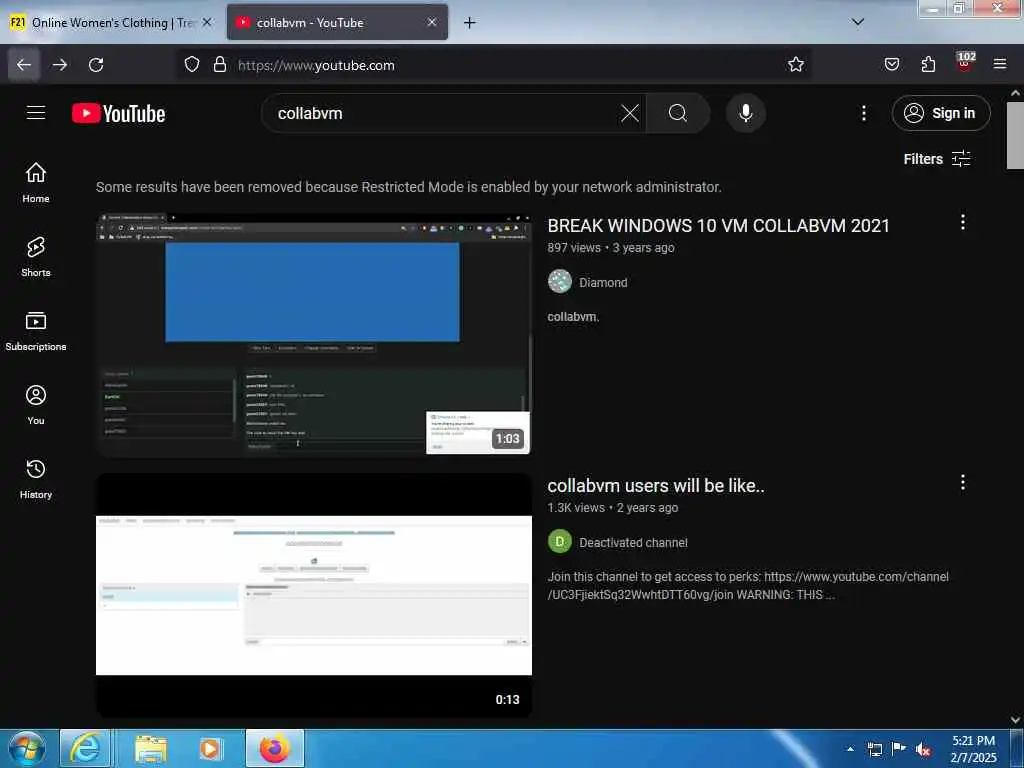
Task: Launch Internet Explorer from taskbar
Action: point(85,749)
